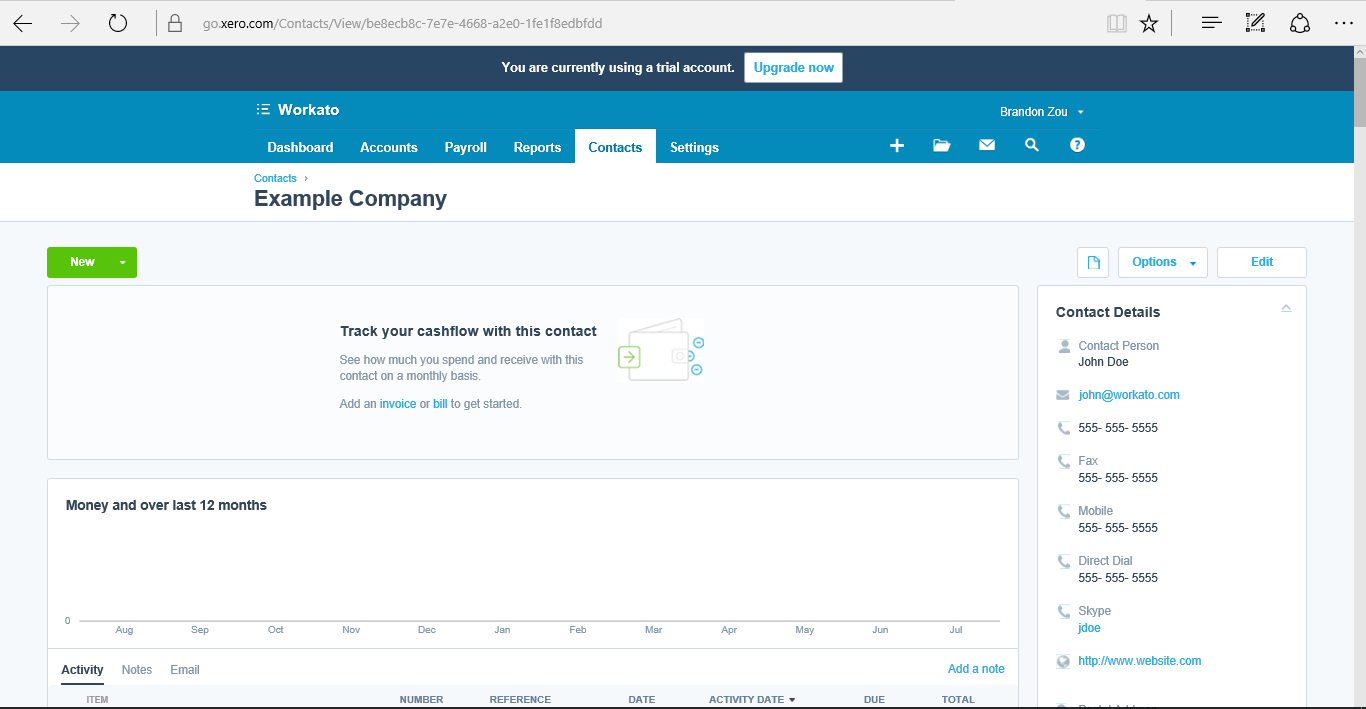Open the Help question mark icon
Viewport: 1366px width, 709px height.
[x=1077, y=146]
